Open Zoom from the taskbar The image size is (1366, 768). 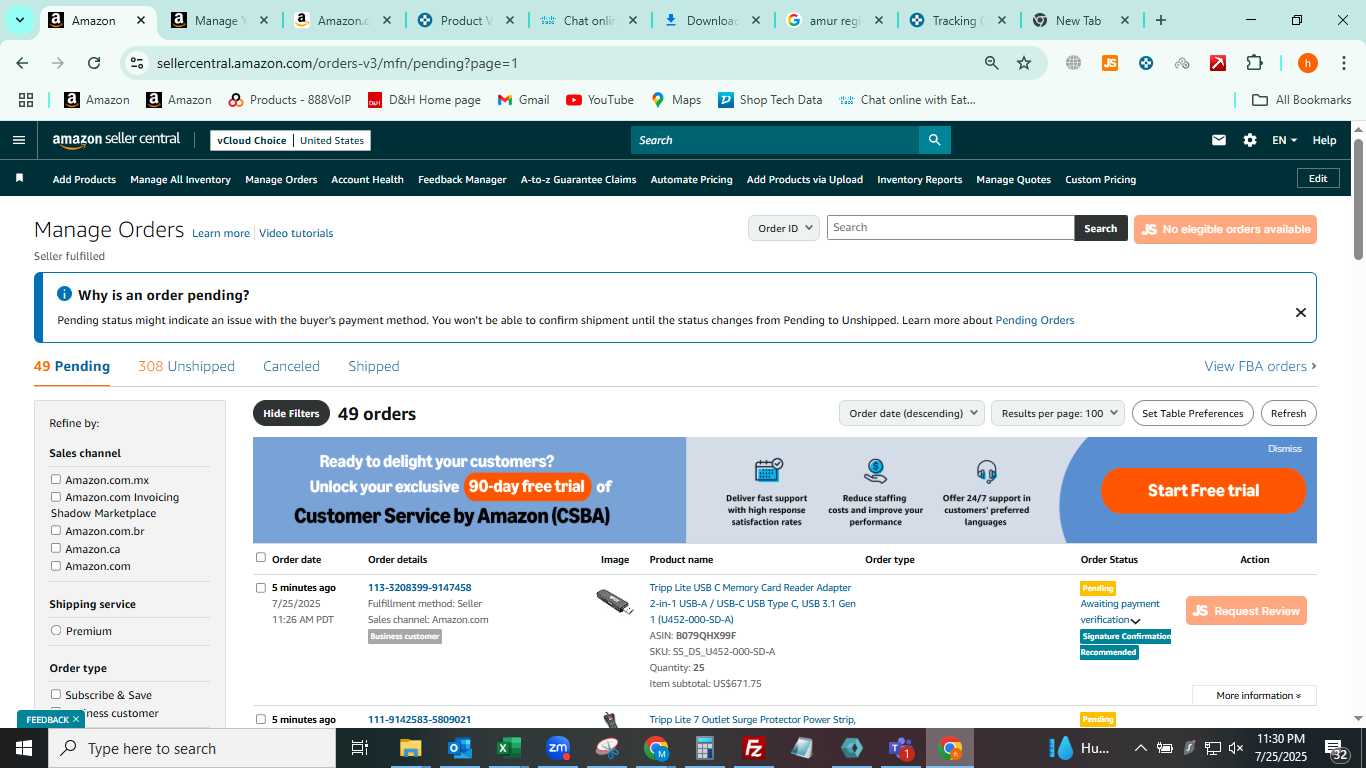[x=558, y=748]
